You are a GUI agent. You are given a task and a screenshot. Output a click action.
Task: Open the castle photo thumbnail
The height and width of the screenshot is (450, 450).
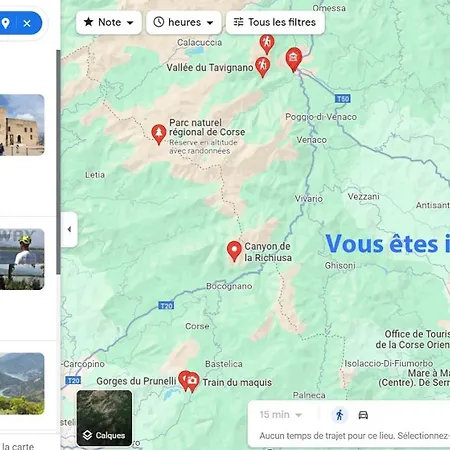pyautogui.click(x=22, y=125)
